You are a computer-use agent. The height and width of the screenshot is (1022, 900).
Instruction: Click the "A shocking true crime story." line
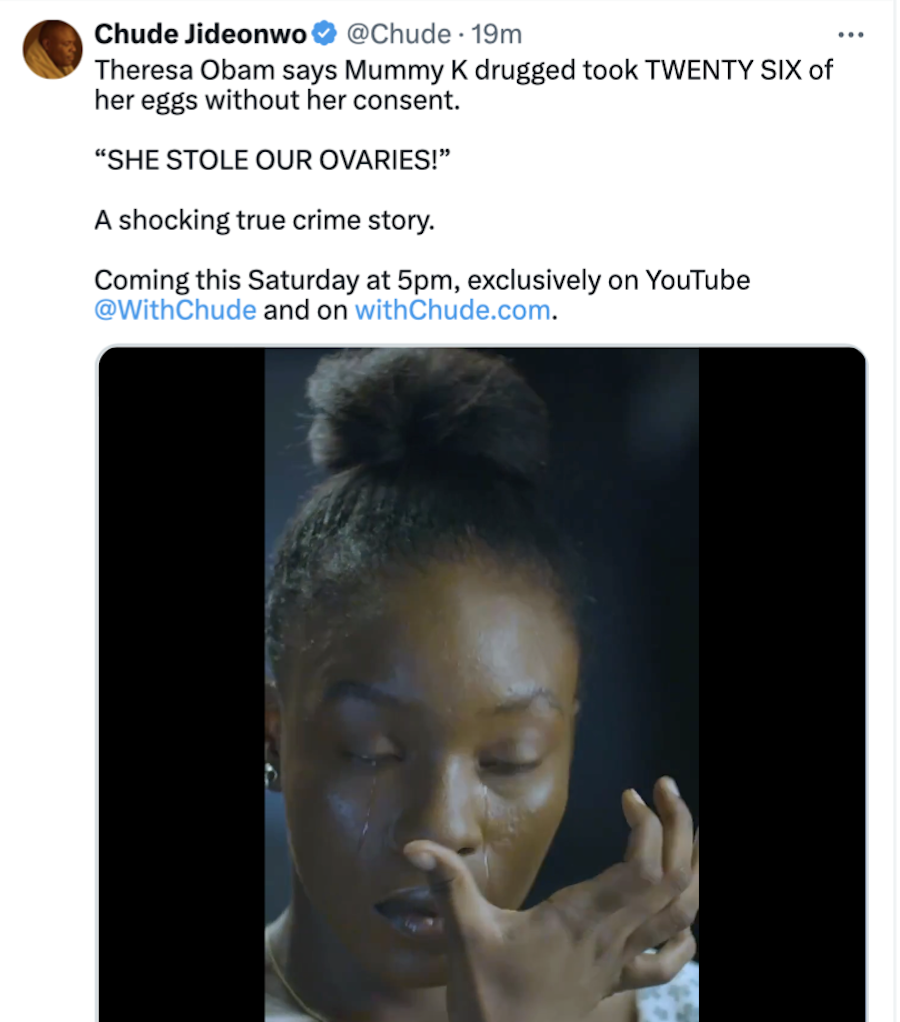(264, 220)
